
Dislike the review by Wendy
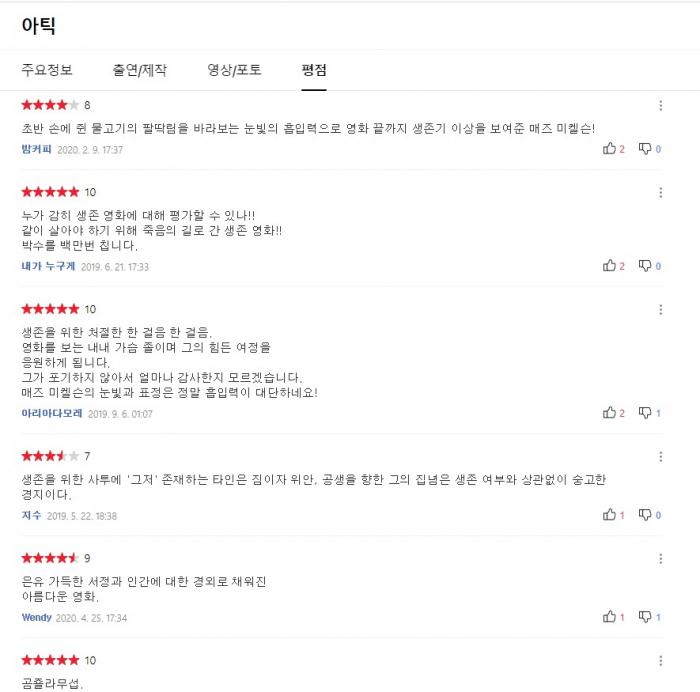[x=645, y=617]
